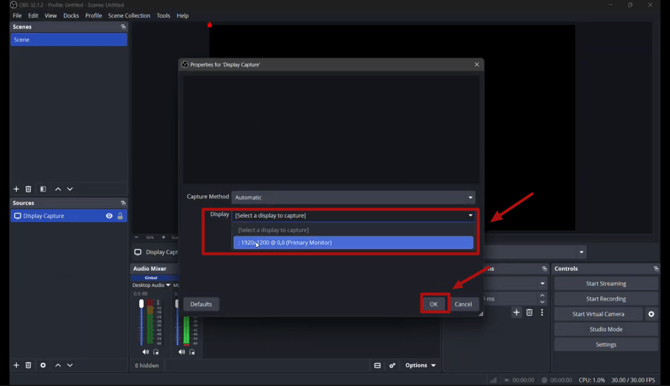The image size is (670, 386).
Task: Open the Scene Collection menu
Action: pyautogui.click(x=129, y=15)
